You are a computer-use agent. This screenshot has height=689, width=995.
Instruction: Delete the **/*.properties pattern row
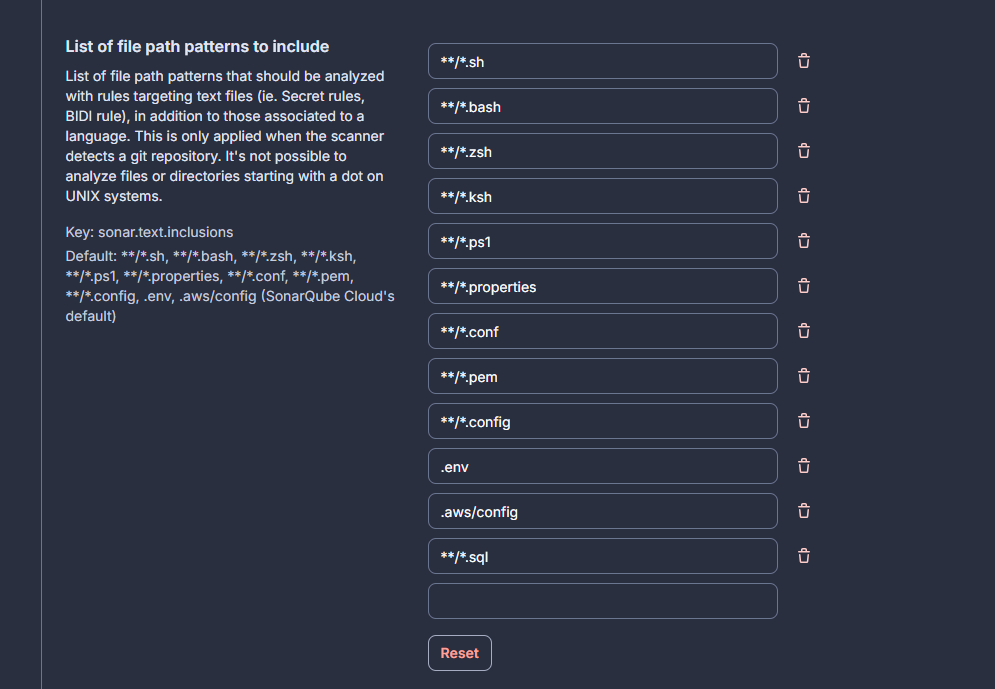pyautogui.click(x=804, y=286)
